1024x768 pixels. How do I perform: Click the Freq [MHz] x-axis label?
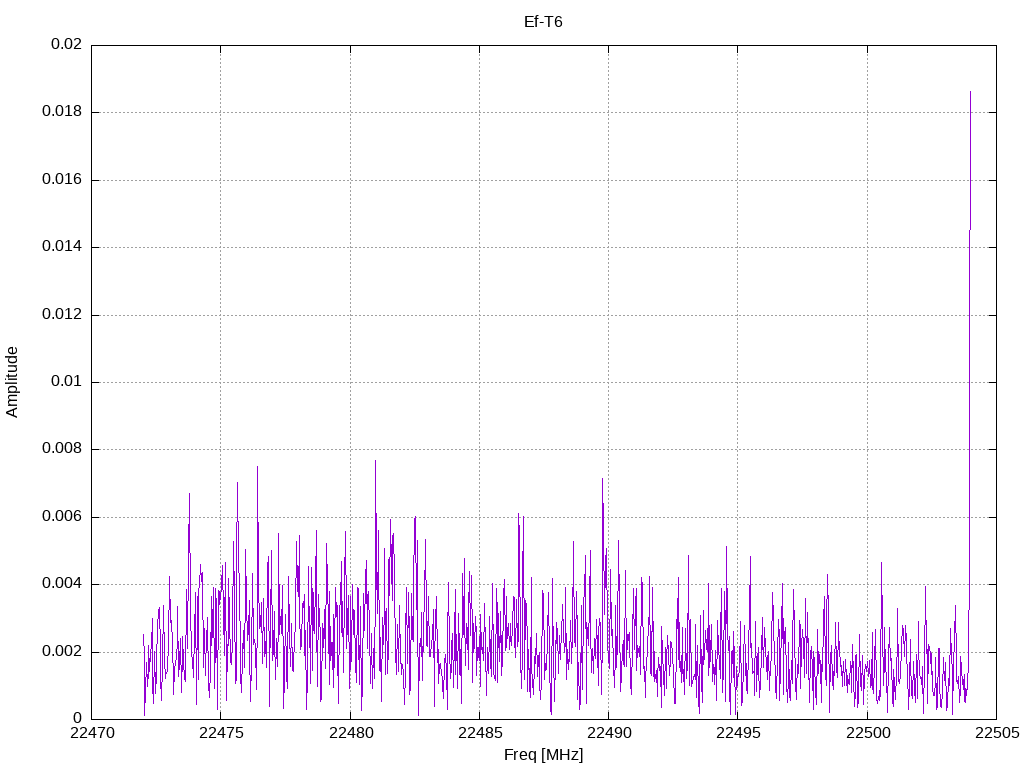543,755
